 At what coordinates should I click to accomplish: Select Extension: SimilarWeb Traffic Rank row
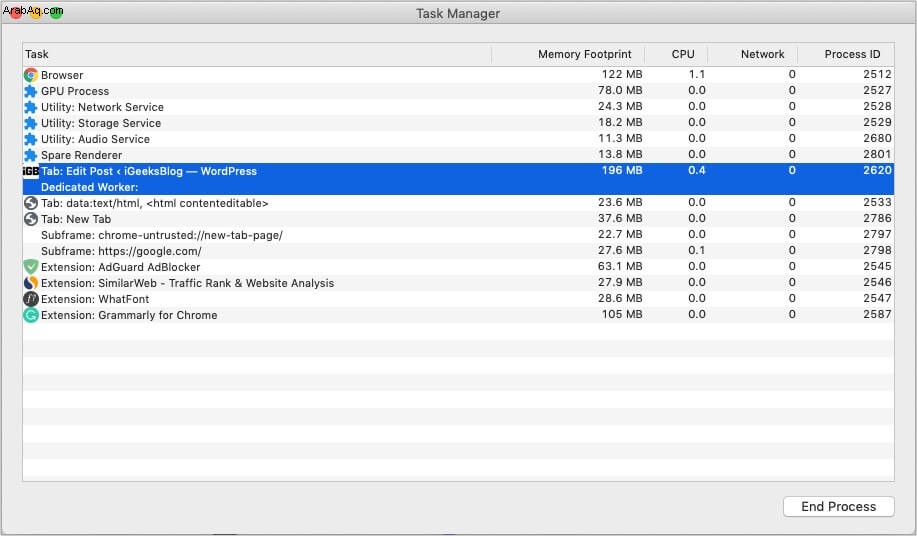(458, 283)
